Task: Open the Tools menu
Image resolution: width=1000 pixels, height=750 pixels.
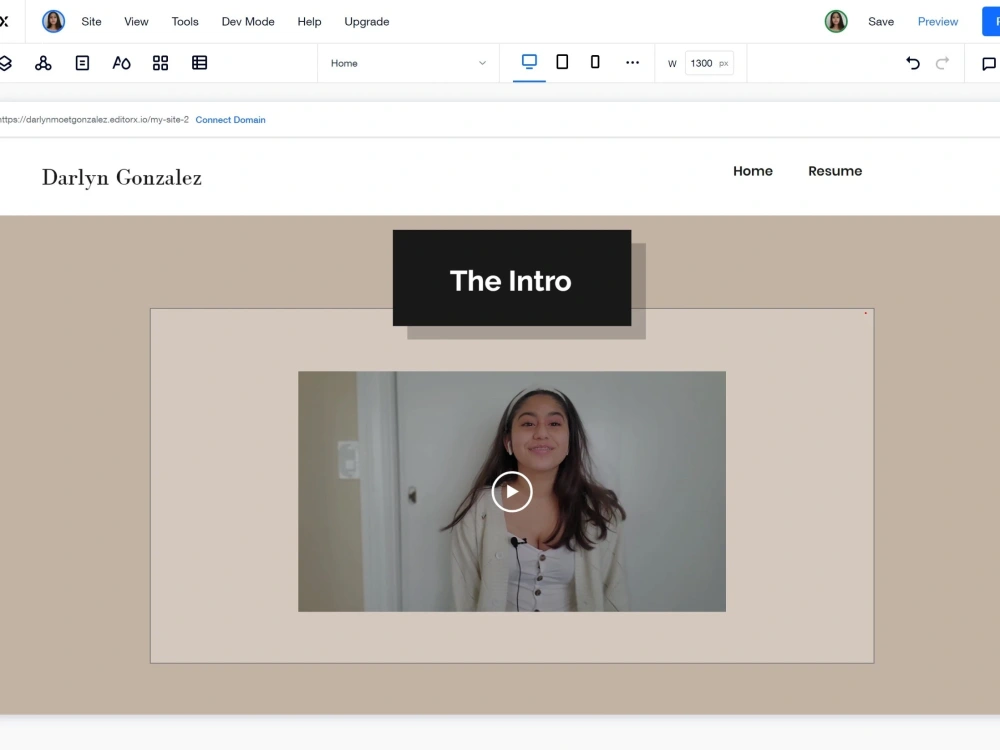Action: tap(185, 22)
